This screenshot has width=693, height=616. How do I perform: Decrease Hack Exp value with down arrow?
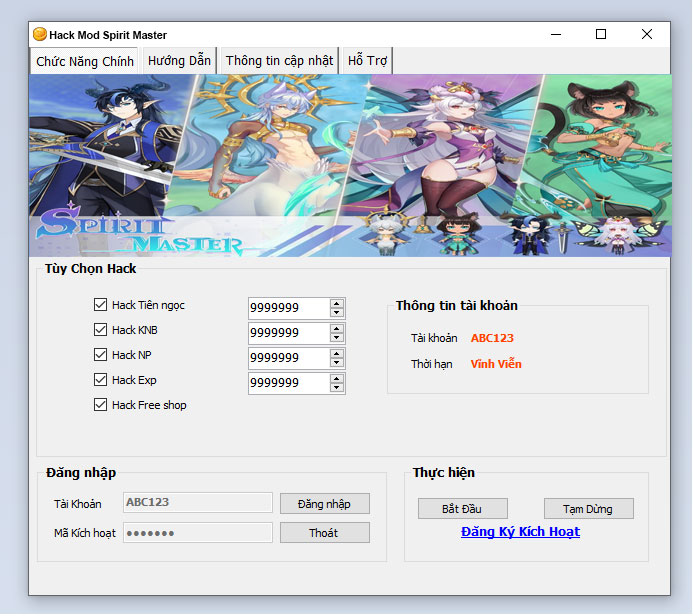[337, 388]
